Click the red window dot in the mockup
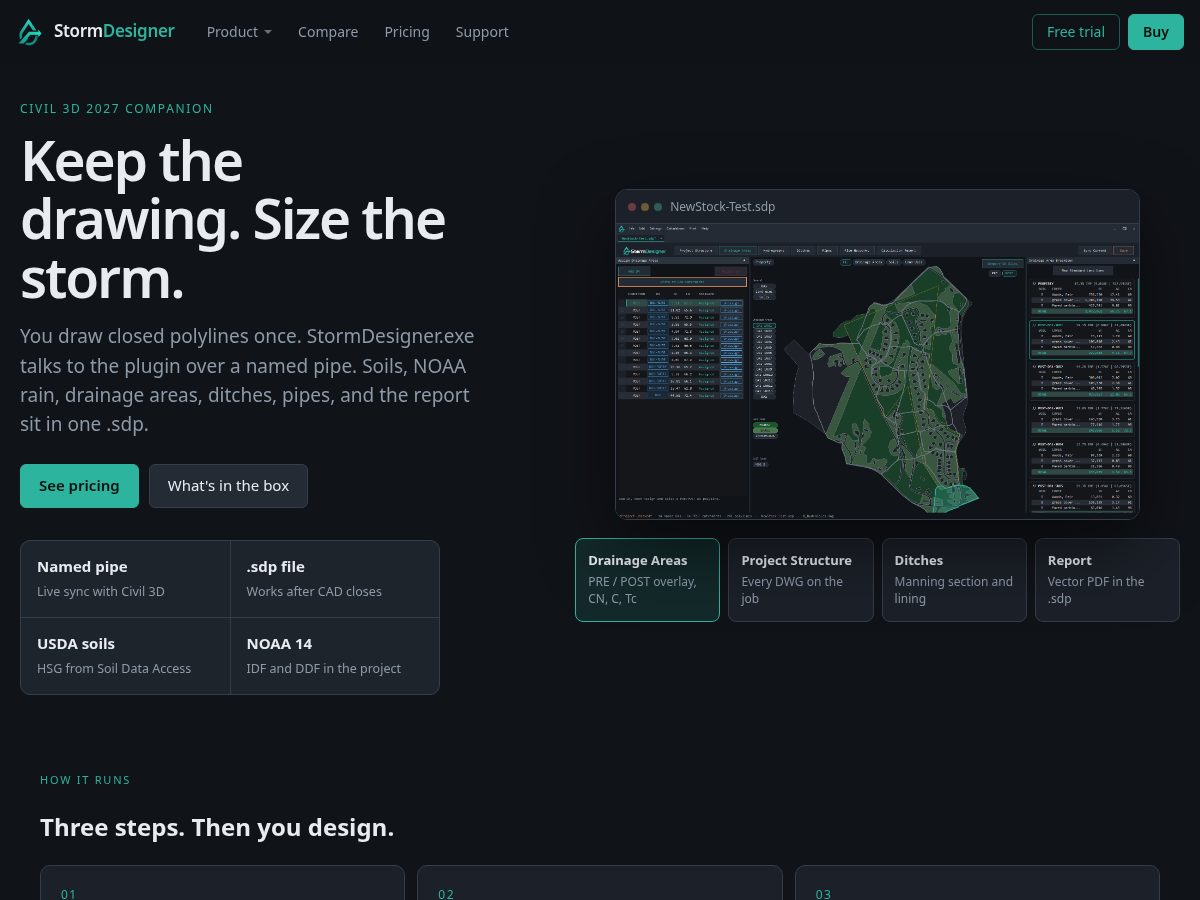Image resolution: width=1200 pixels, height=900 pixels. [x=632, y=207]
